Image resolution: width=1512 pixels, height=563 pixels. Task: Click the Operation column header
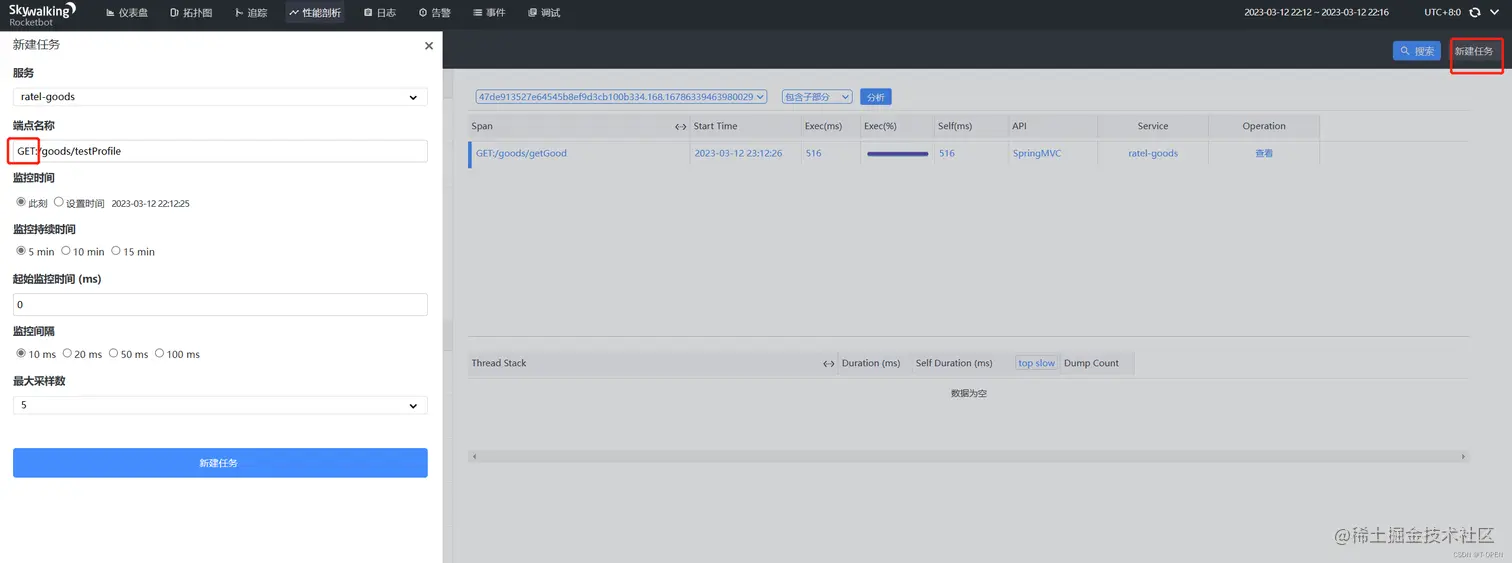click(1264, 126)
